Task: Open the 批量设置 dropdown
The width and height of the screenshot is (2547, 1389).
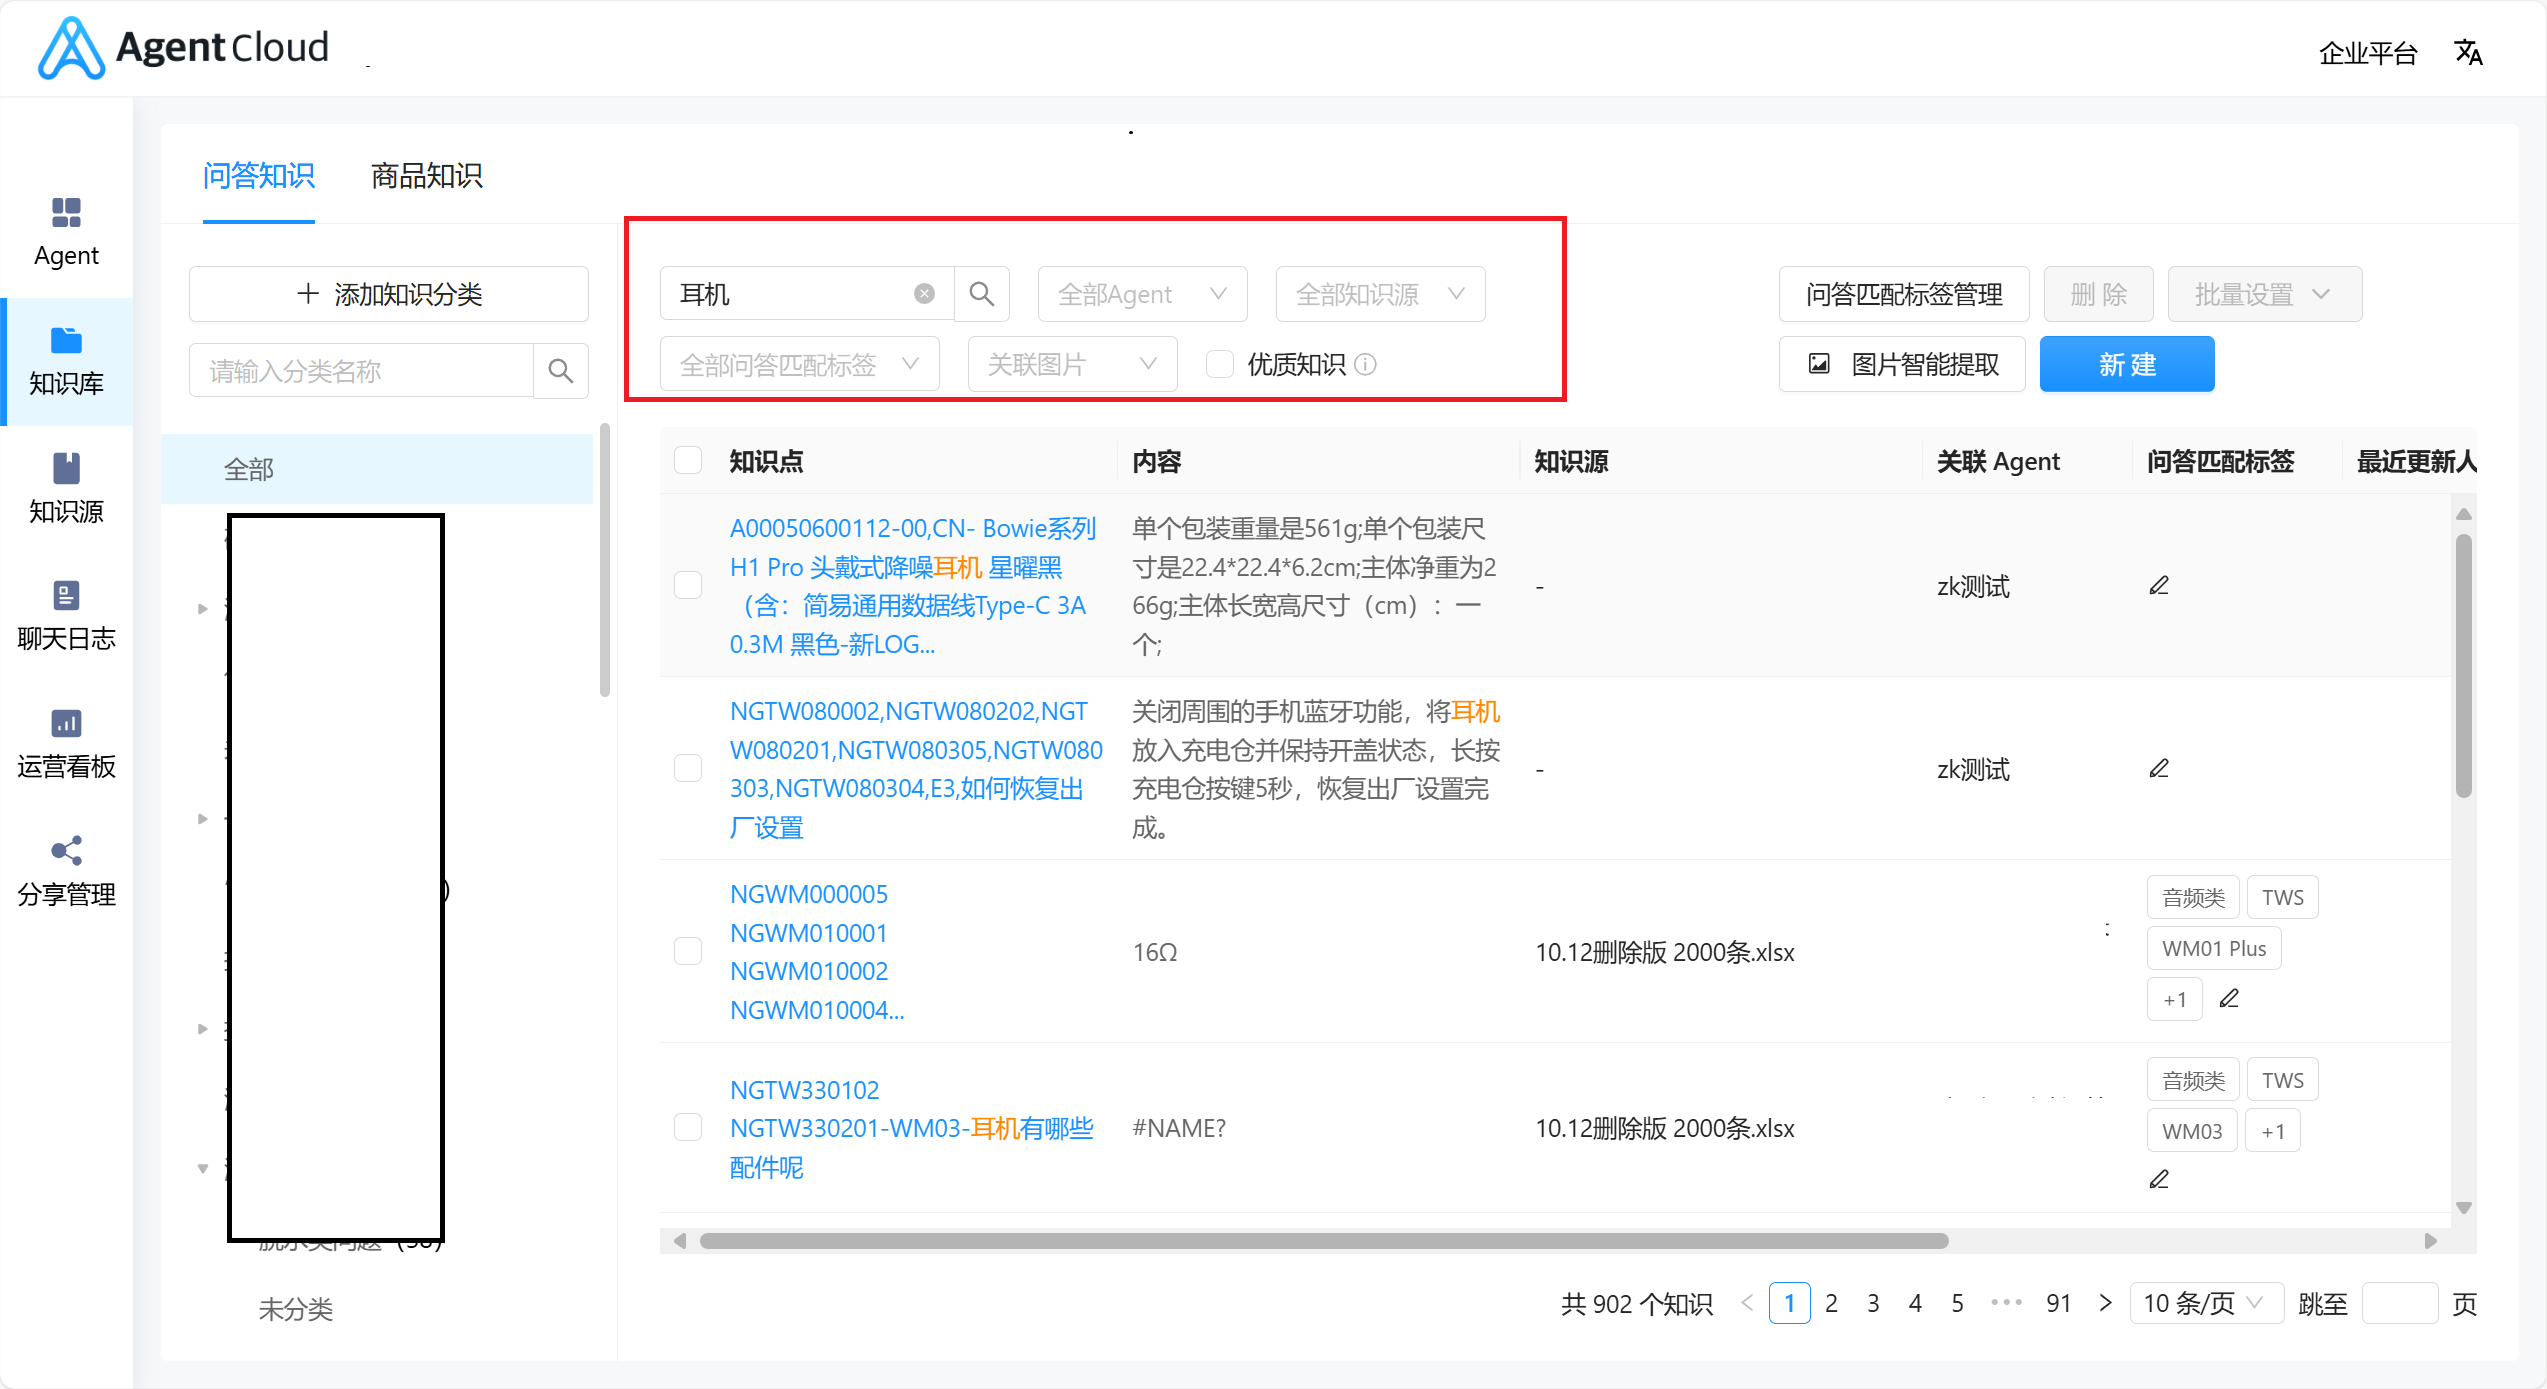Action: coord(2264,294)
